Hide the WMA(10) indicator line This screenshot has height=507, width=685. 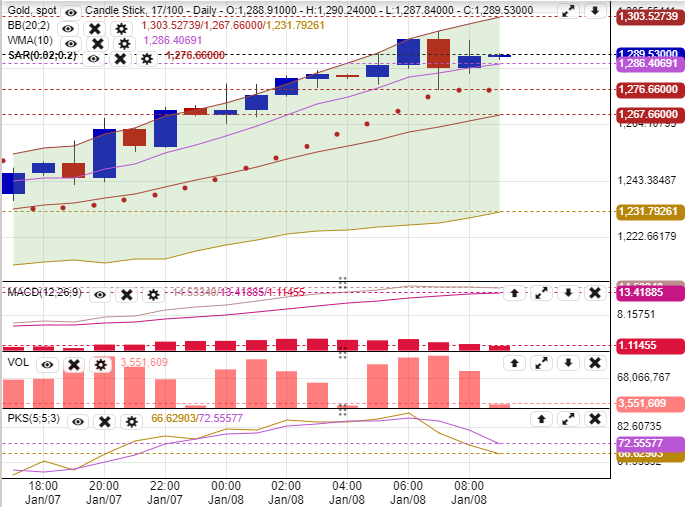(69, 44)
